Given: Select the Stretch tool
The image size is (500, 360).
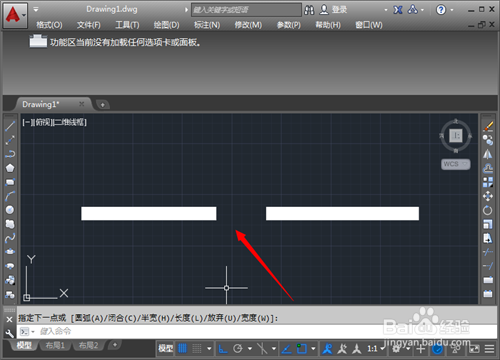Looking at the screenshot, I should tap(488, 238).
